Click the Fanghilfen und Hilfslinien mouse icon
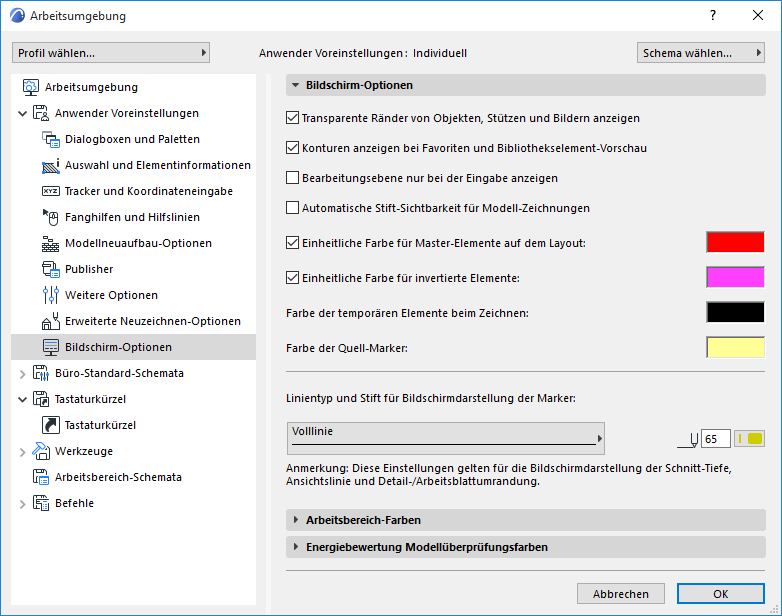The width and height of the screenshot is (782, 616). (x=50, y=217)
